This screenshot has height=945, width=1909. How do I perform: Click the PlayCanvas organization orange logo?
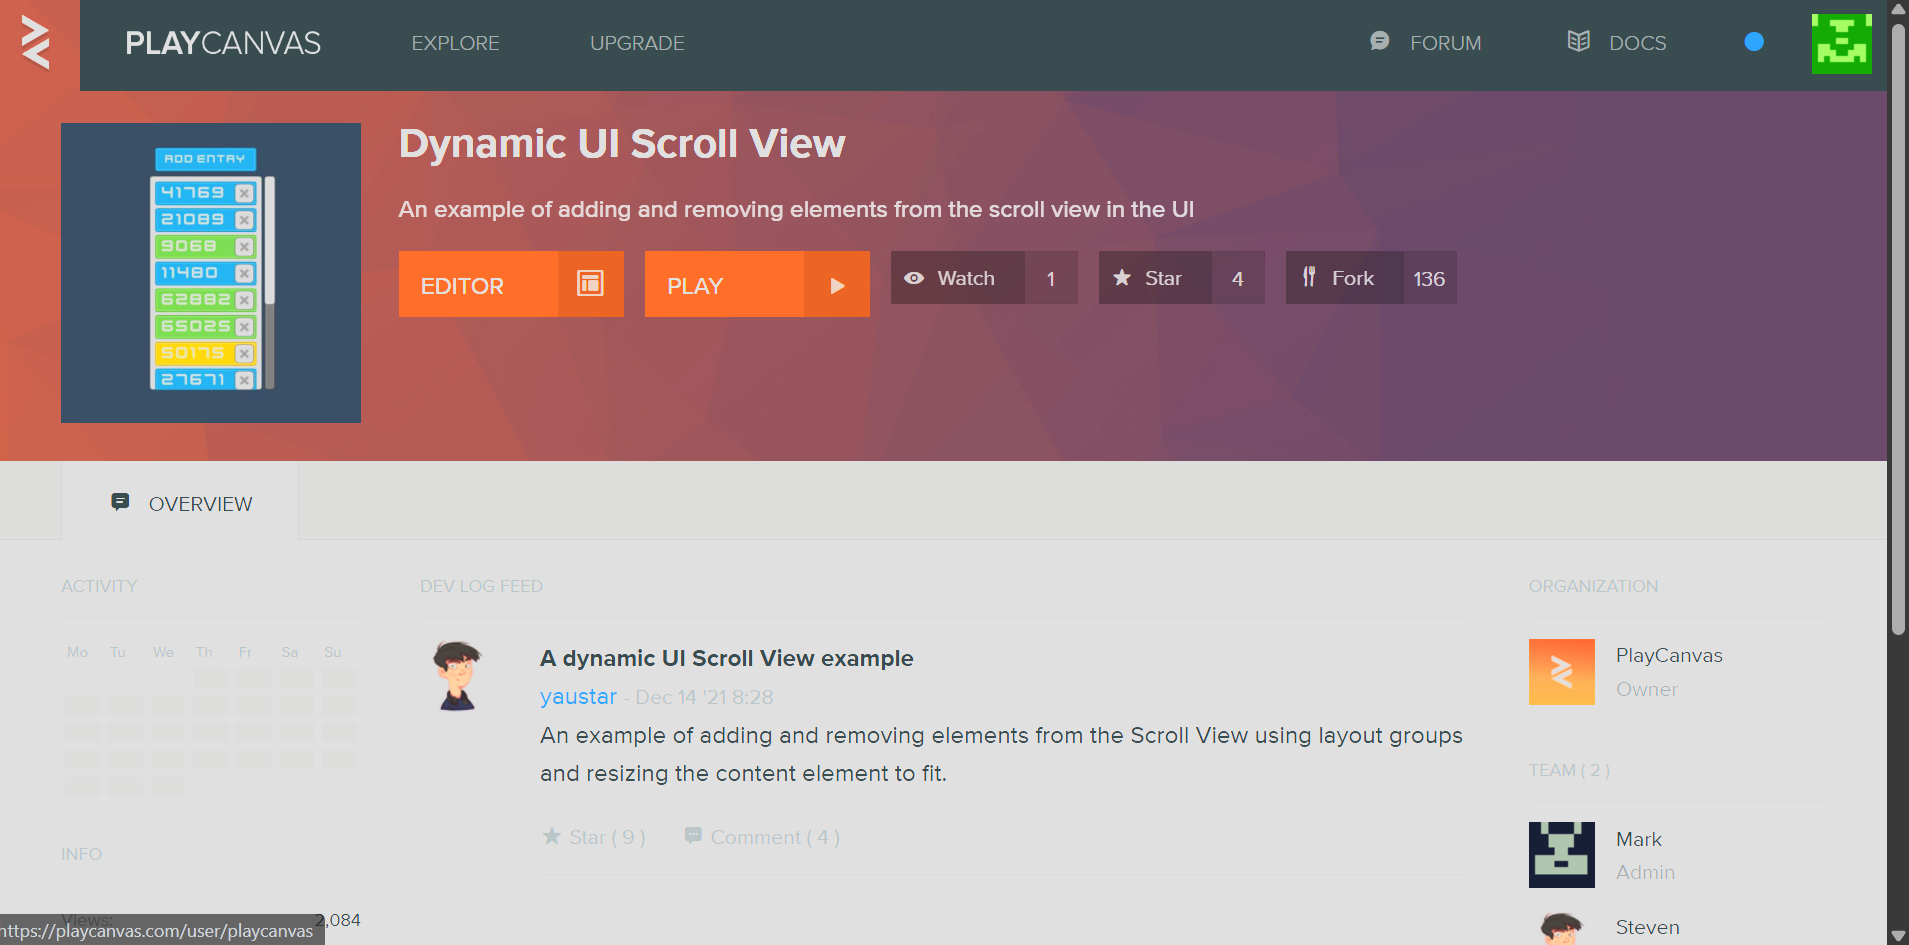click(x=1561, y=672)
